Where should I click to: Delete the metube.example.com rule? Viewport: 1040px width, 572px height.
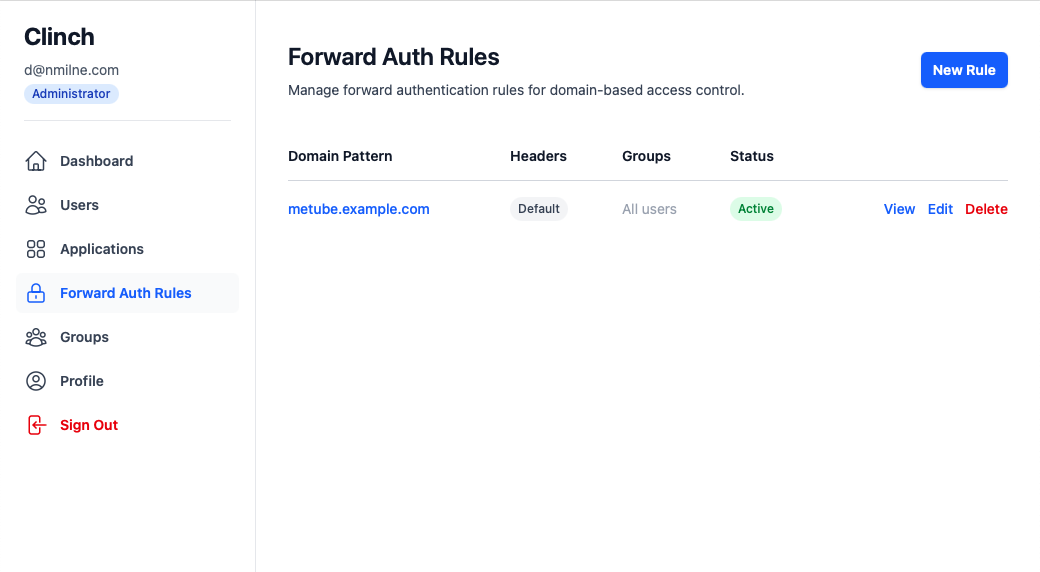click(x=986, y=209)
